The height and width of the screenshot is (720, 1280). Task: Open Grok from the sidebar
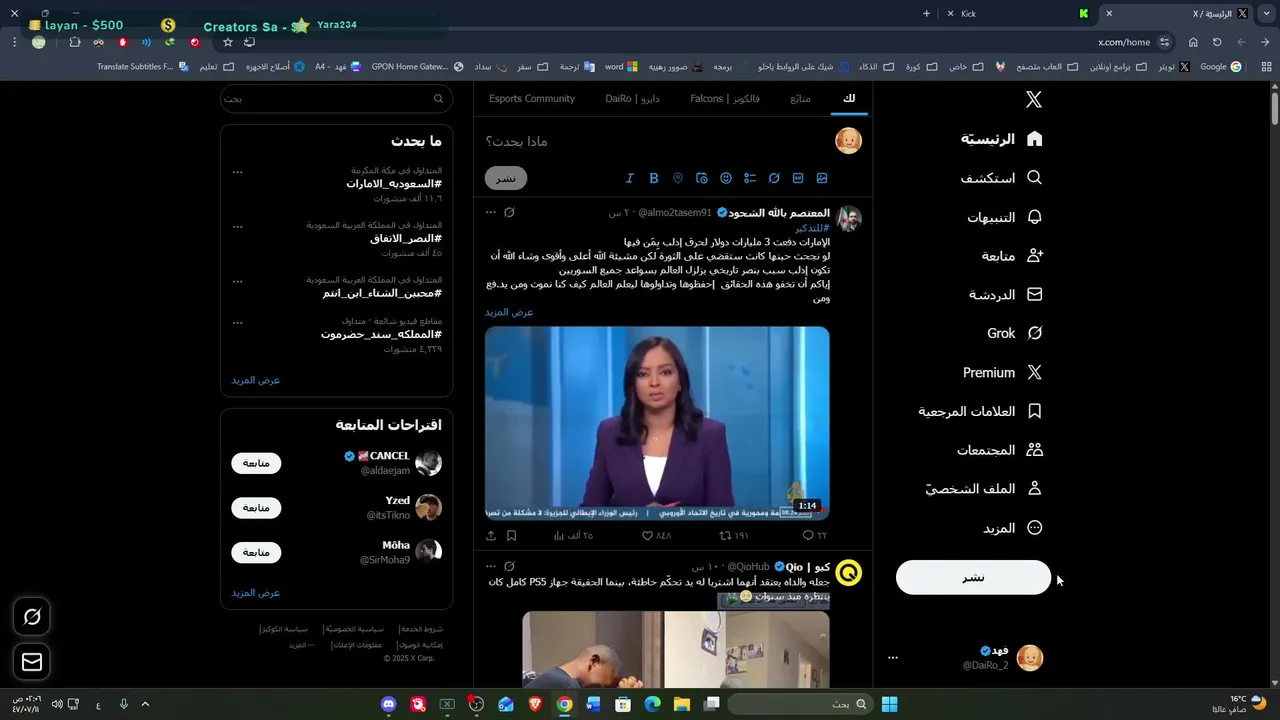coord(1014,333)
